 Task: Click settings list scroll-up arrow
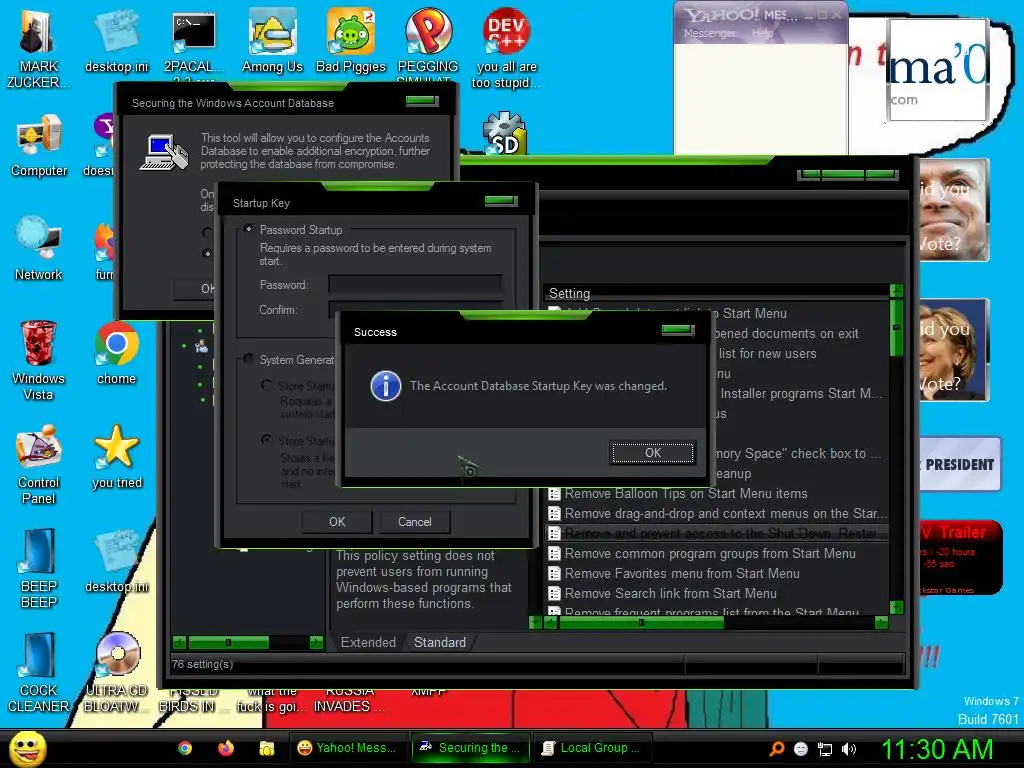(897, 291)
